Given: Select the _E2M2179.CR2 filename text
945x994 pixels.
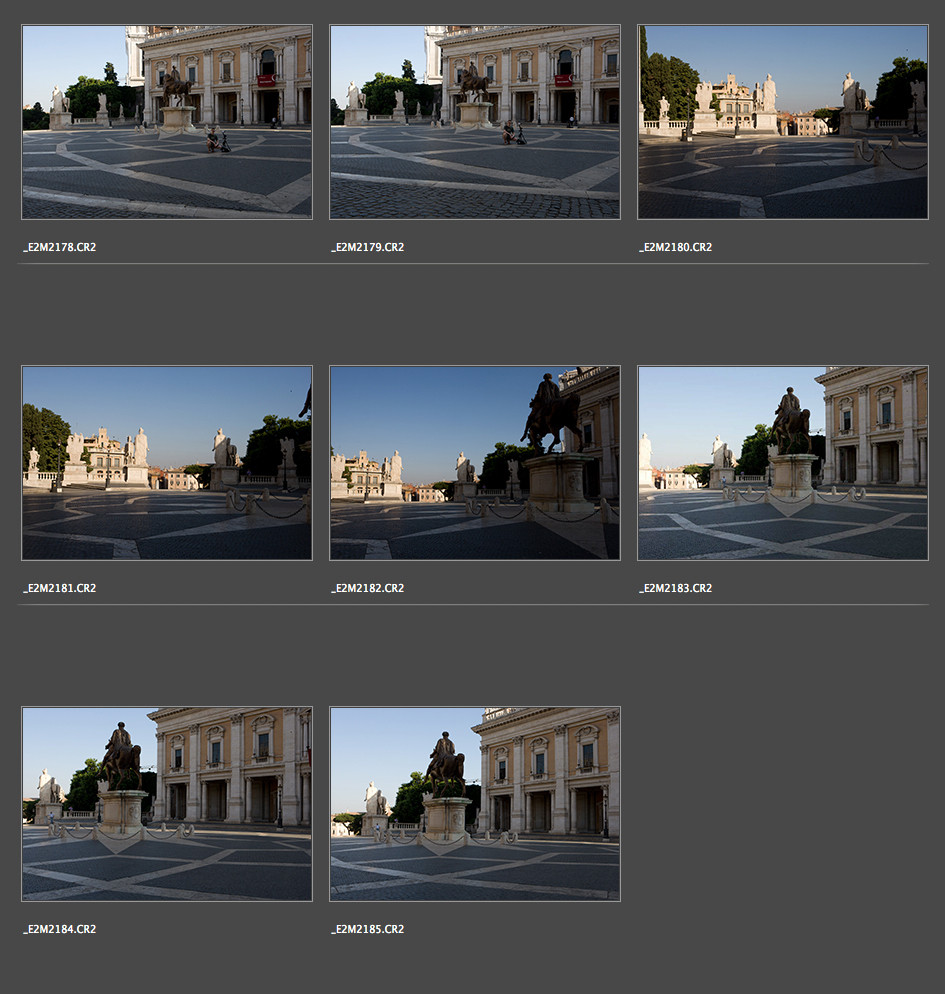Looking at the screenshot, I should pyautogui.click(x=368, y=247).
